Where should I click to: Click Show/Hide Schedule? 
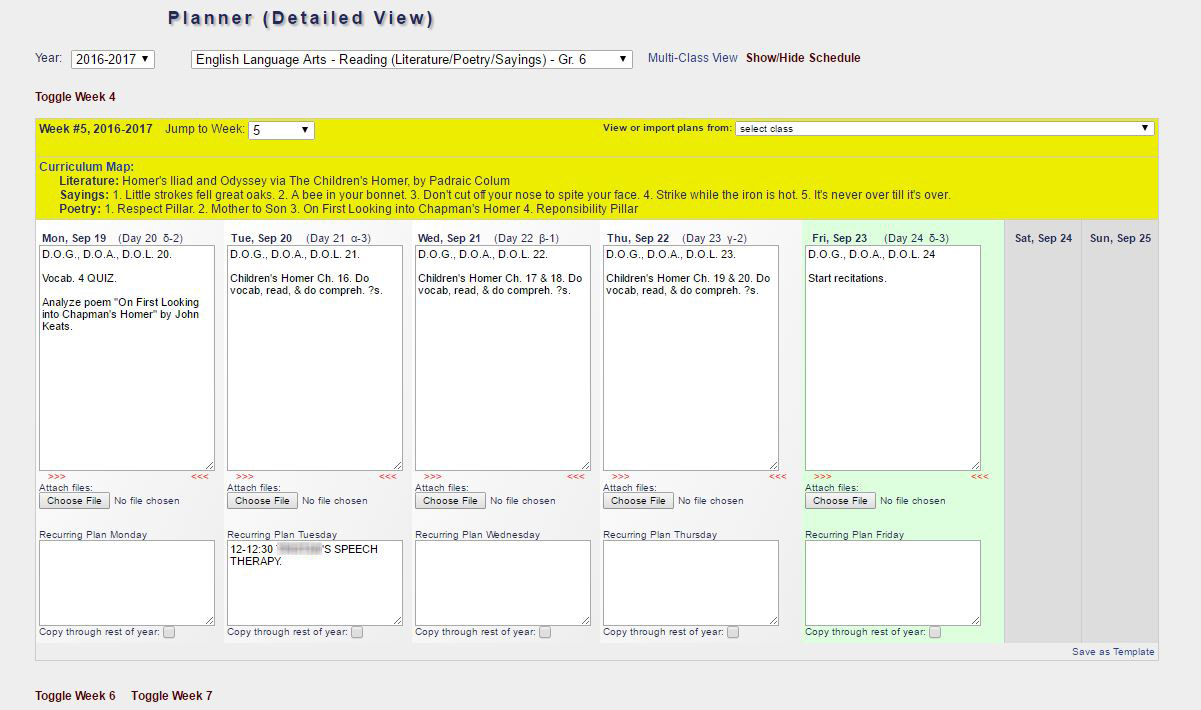[x=803, y=58]
